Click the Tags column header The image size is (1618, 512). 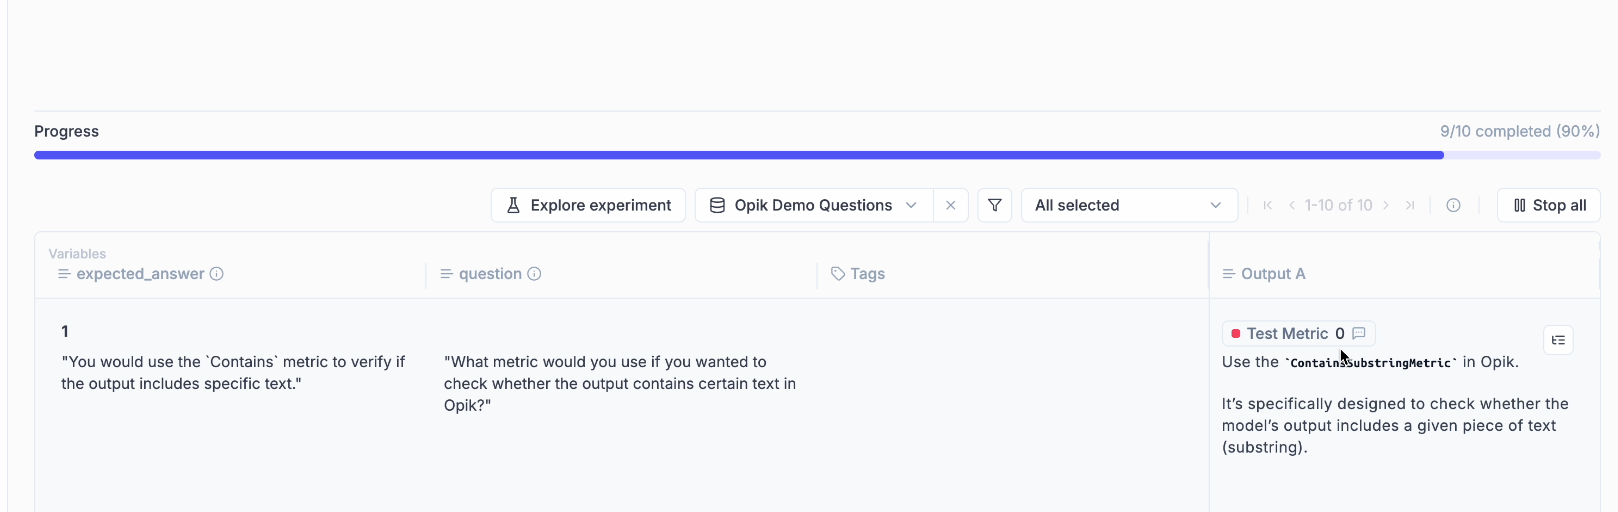click(858, 274)
